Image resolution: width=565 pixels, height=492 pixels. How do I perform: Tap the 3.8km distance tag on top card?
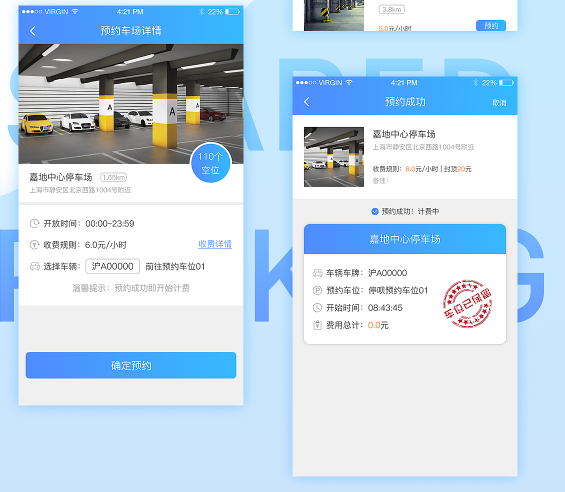click(391, 9)
